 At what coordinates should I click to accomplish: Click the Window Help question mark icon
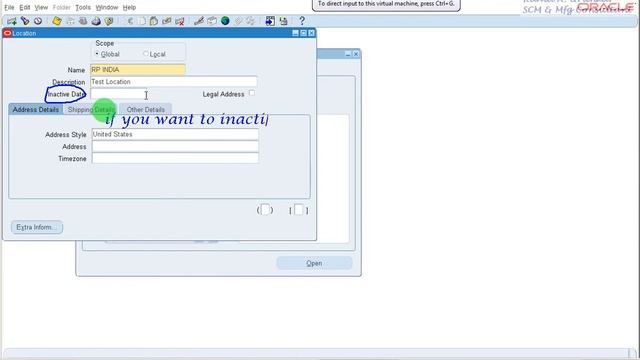coord(302,21)
